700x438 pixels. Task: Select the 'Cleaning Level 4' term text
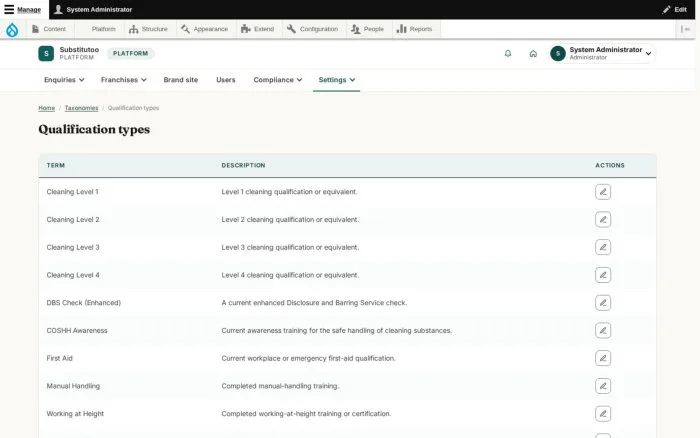[73, 275]
